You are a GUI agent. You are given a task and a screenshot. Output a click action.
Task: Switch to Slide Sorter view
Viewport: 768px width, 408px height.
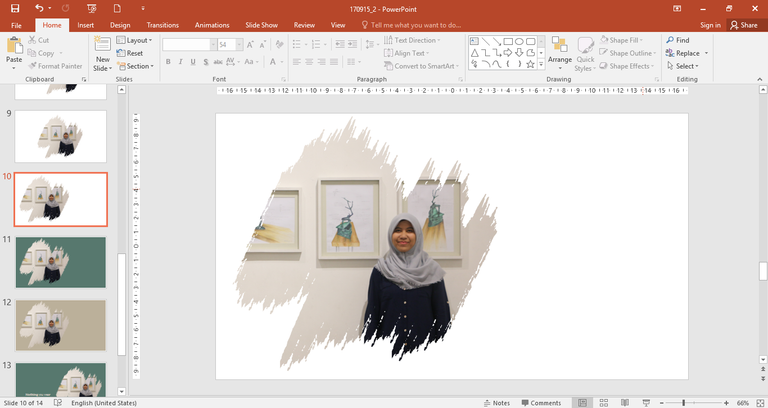point(604,403)
